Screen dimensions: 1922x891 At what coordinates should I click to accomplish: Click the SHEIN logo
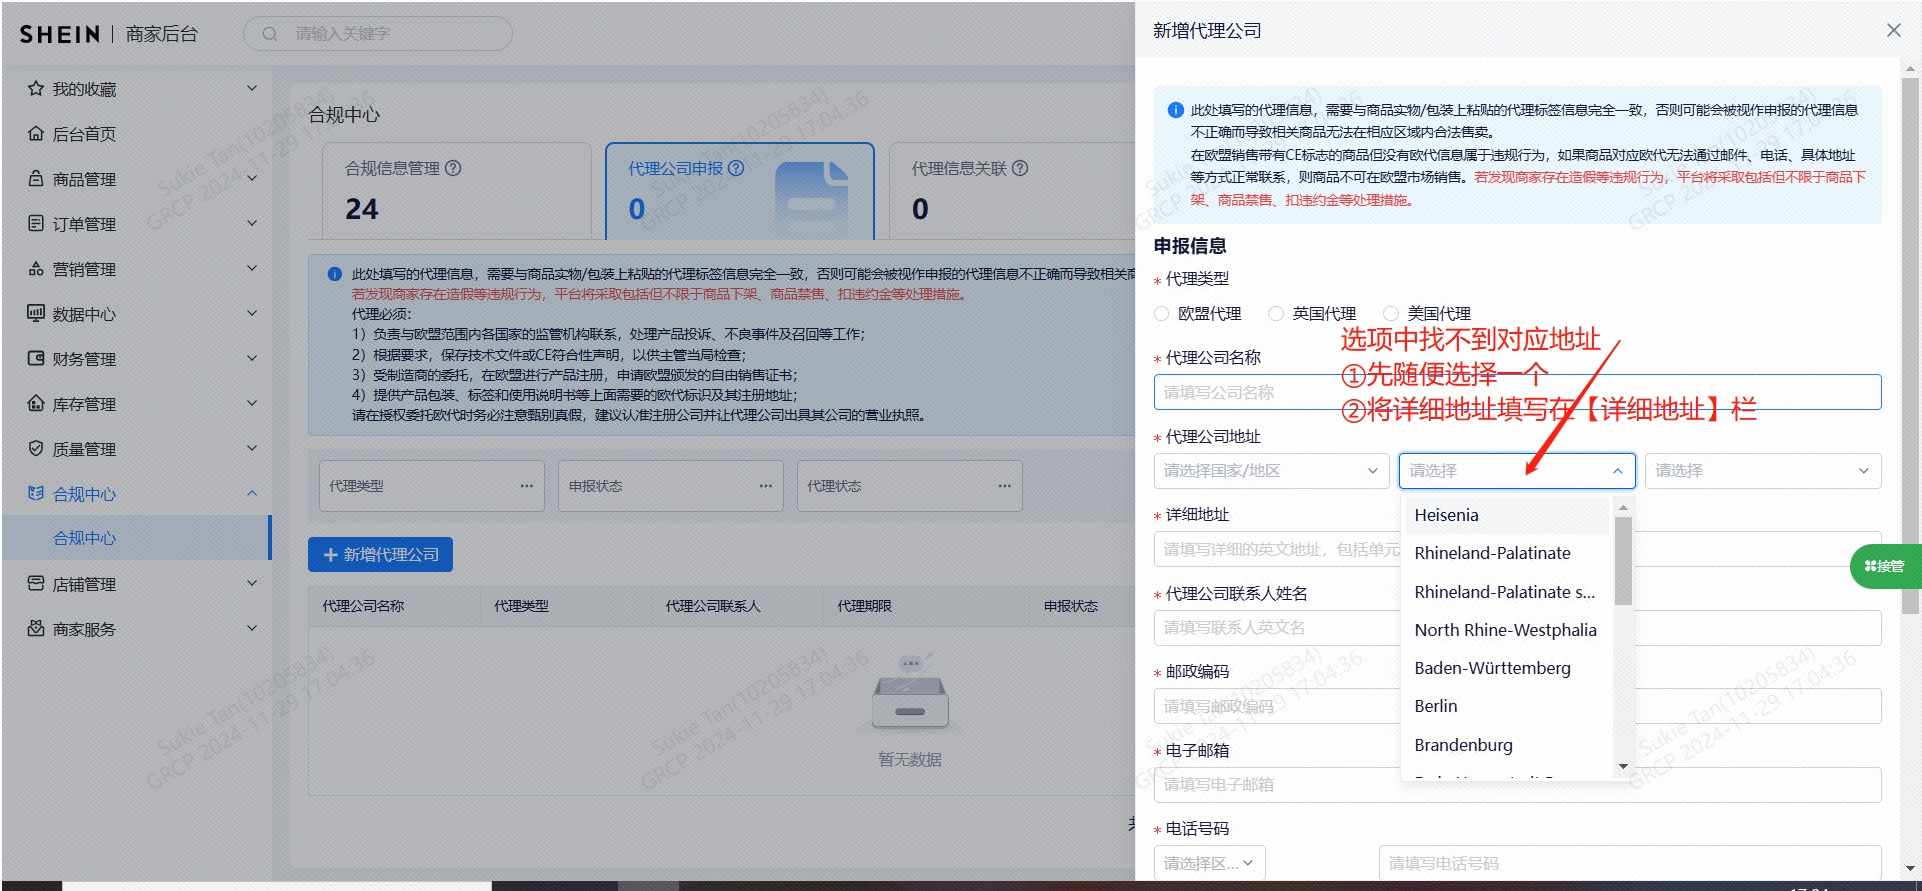(60, 34)
